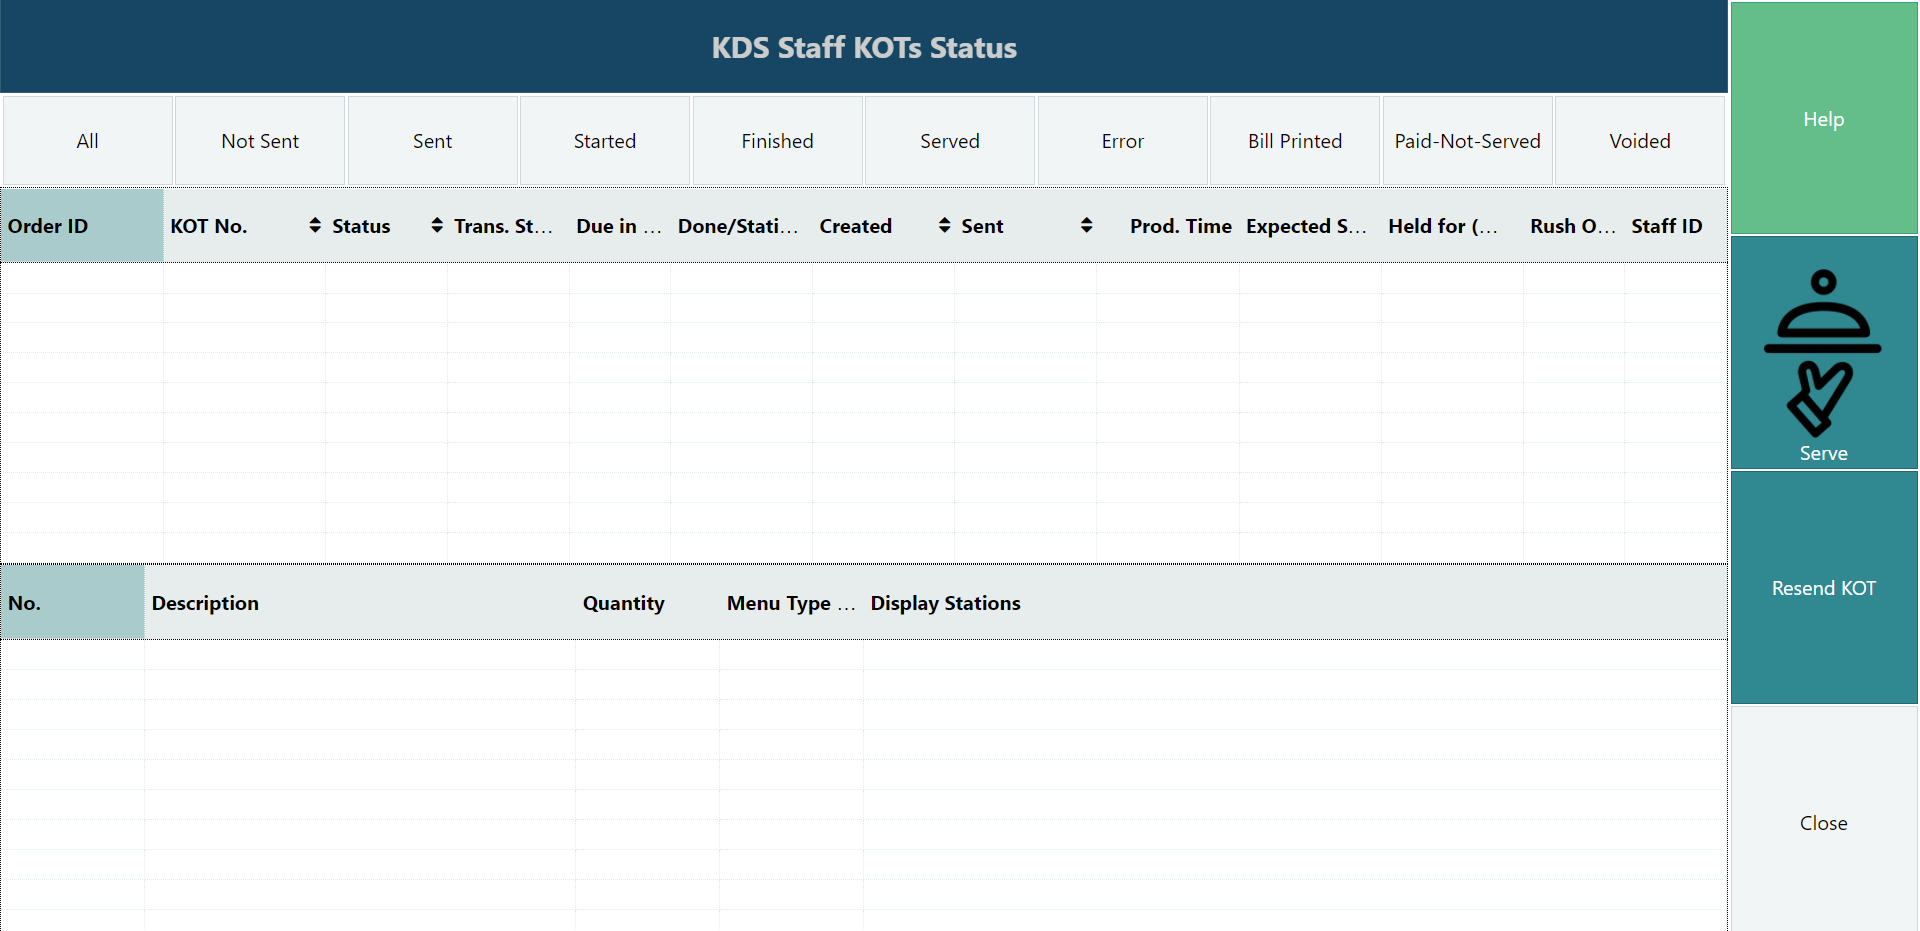Click the sort arrows on KOT No. column
The height and width of the screenshot is (931, 1920).
click(x=315, y=226)
